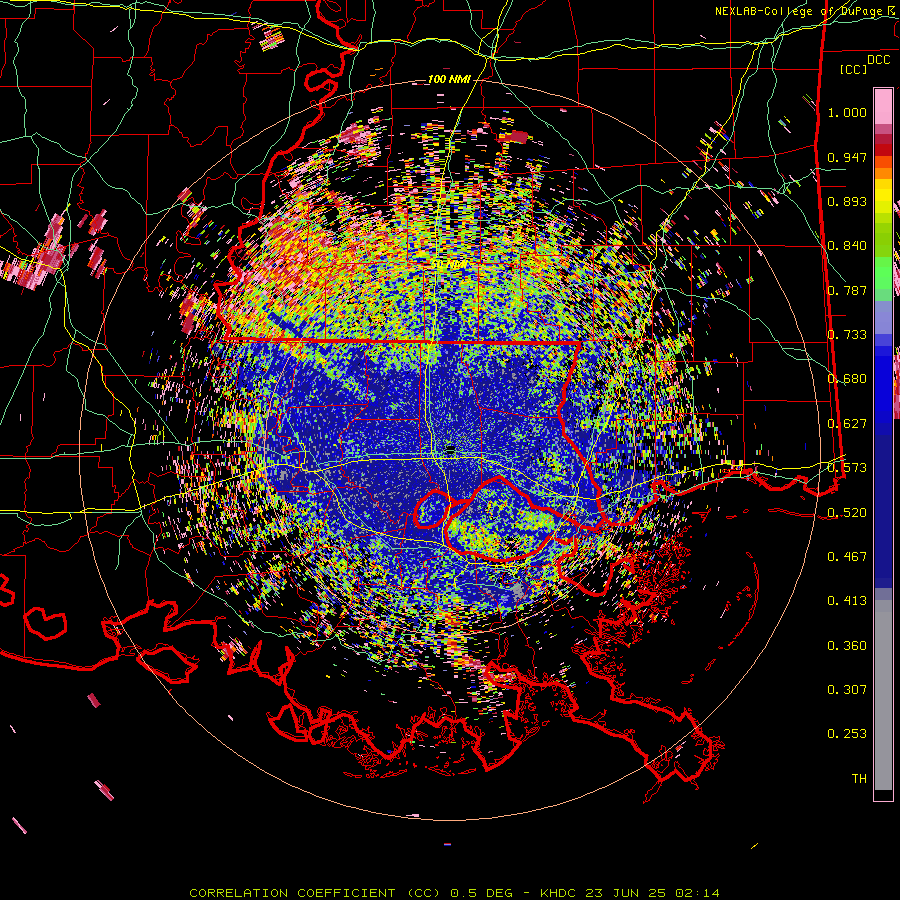Select the 0.627 scale value
The image size is (900, 900).
pos(847,424)
